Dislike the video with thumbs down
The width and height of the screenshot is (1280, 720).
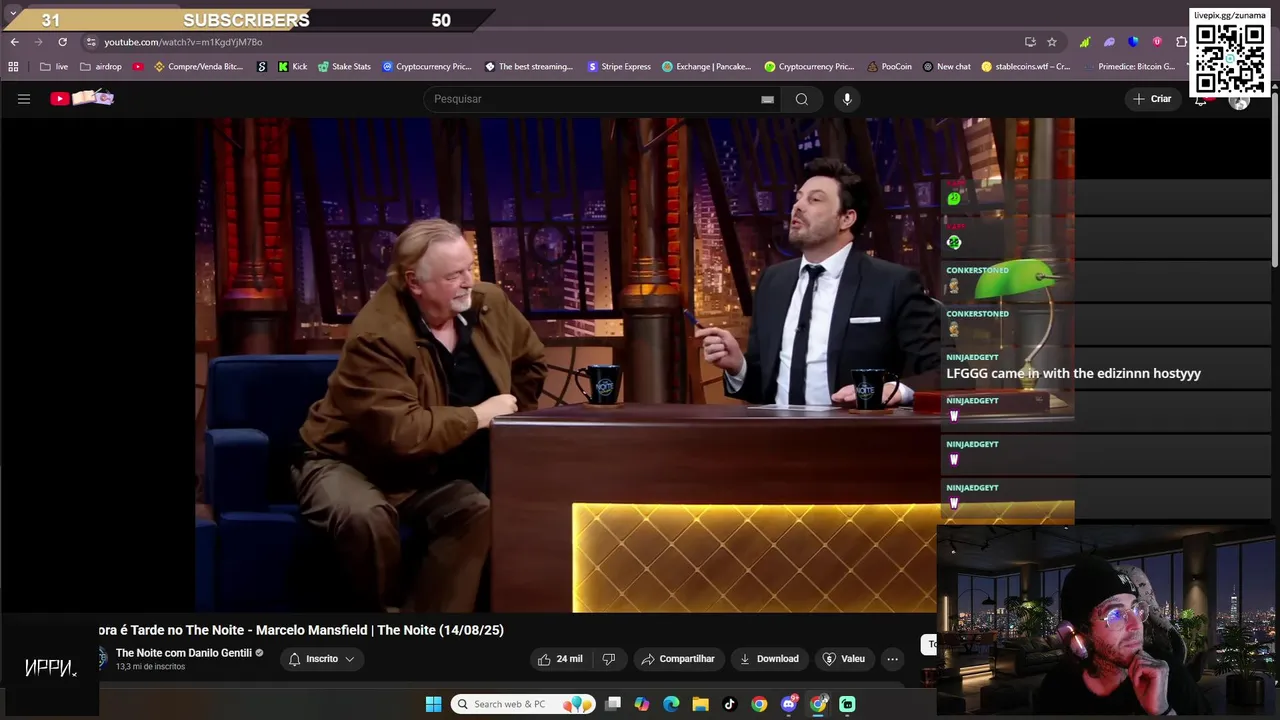(x=609, y=659)
